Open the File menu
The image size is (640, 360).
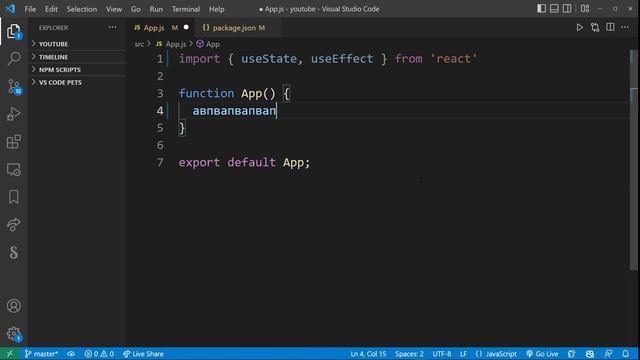[x=30, y=9]
